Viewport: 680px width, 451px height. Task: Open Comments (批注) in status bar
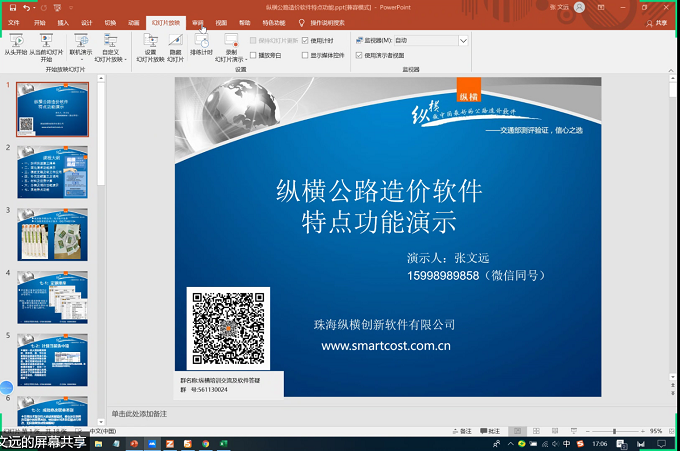[x=490, y=431]
